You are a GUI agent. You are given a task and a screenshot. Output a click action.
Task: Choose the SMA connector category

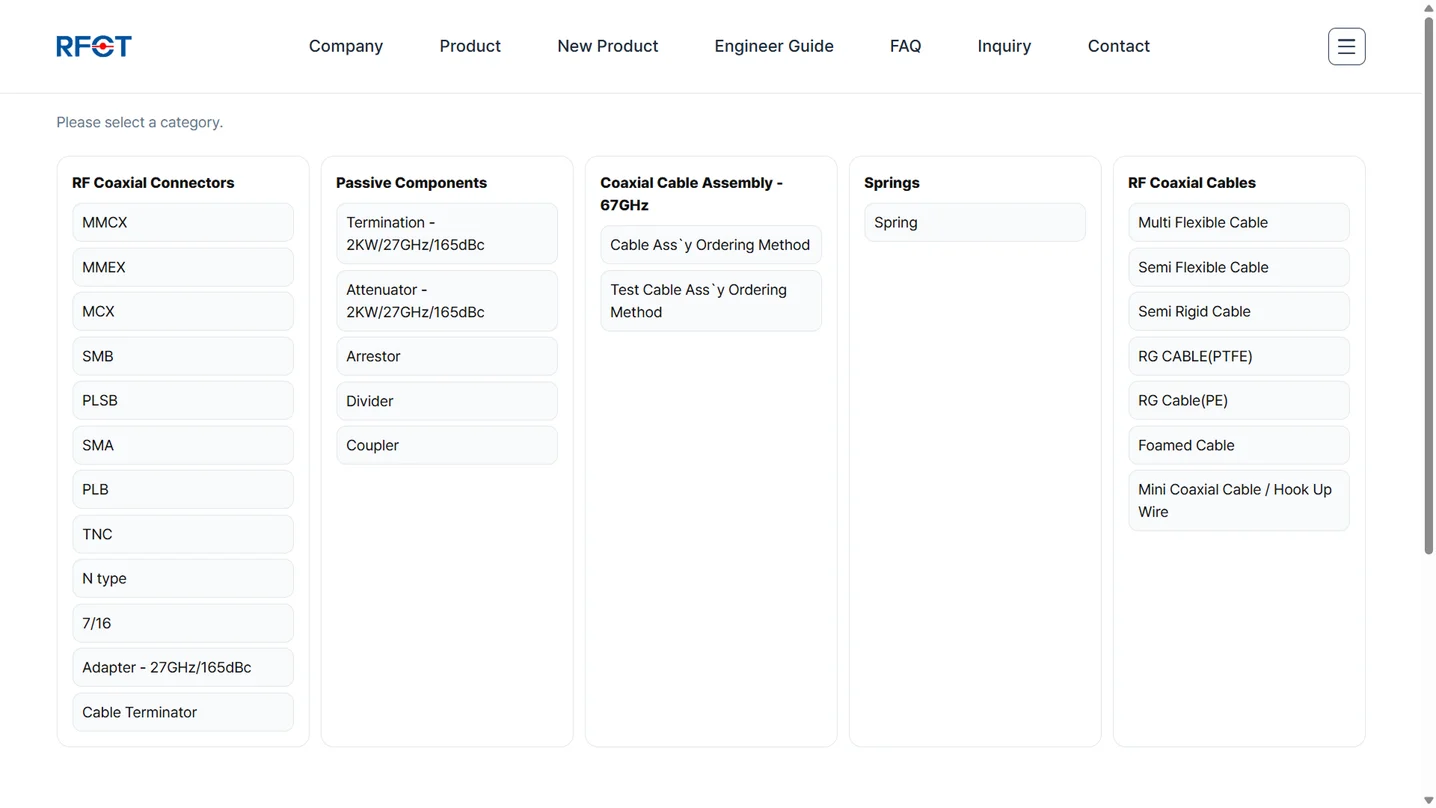point(182,445)
